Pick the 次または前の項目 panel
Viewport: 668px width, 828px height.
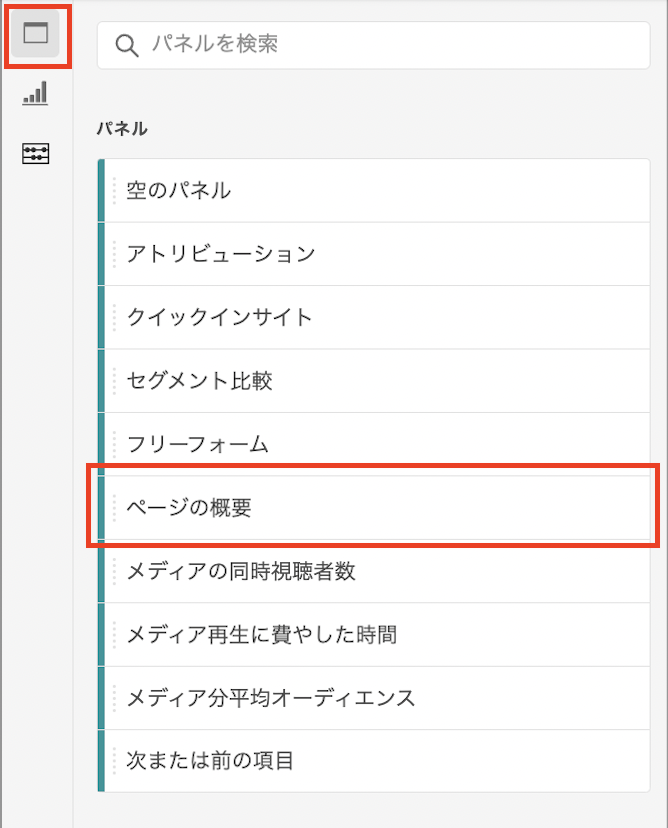click(x=374, y=761)
